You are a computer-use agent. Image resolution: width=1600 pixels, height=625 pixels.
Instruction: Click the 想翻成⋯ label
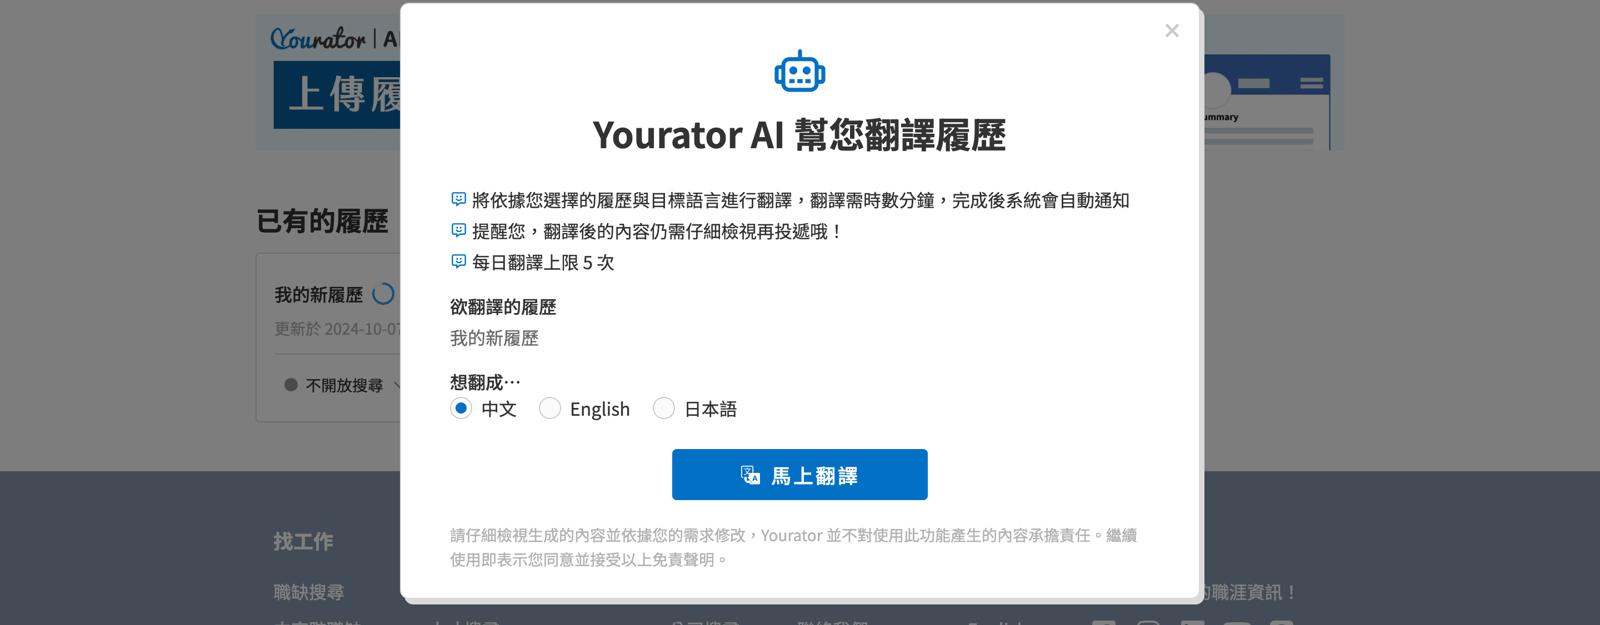click(x=485, y=382)
